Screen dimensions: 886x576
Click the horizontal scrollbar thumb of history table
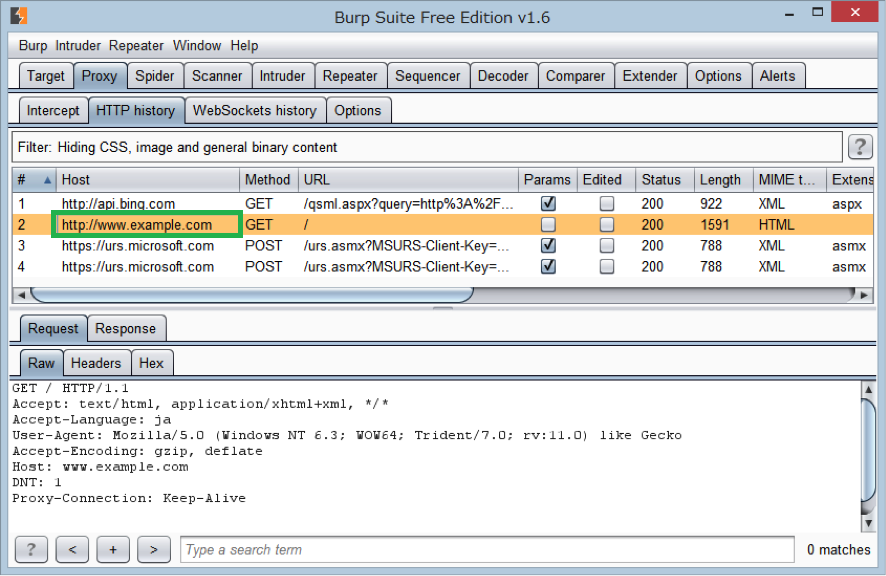(x=252, y=295)
